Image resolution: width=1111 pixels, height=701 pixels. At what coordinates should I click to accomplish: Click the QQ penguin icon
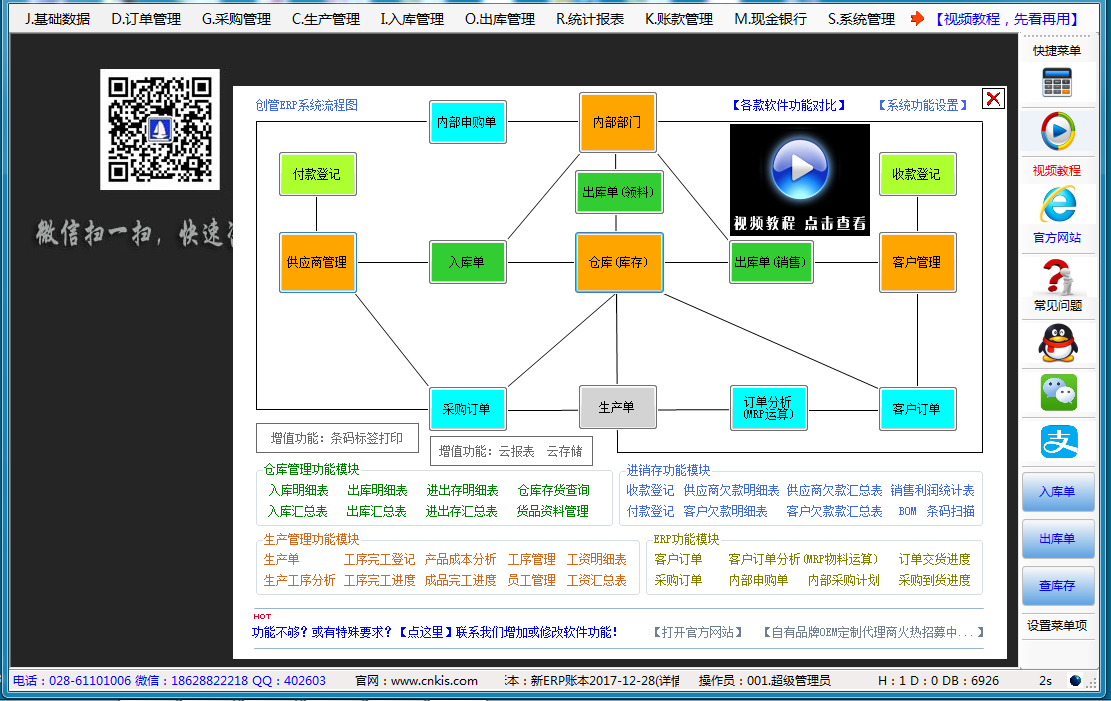pyautogui.click(x=1057, y=344)
